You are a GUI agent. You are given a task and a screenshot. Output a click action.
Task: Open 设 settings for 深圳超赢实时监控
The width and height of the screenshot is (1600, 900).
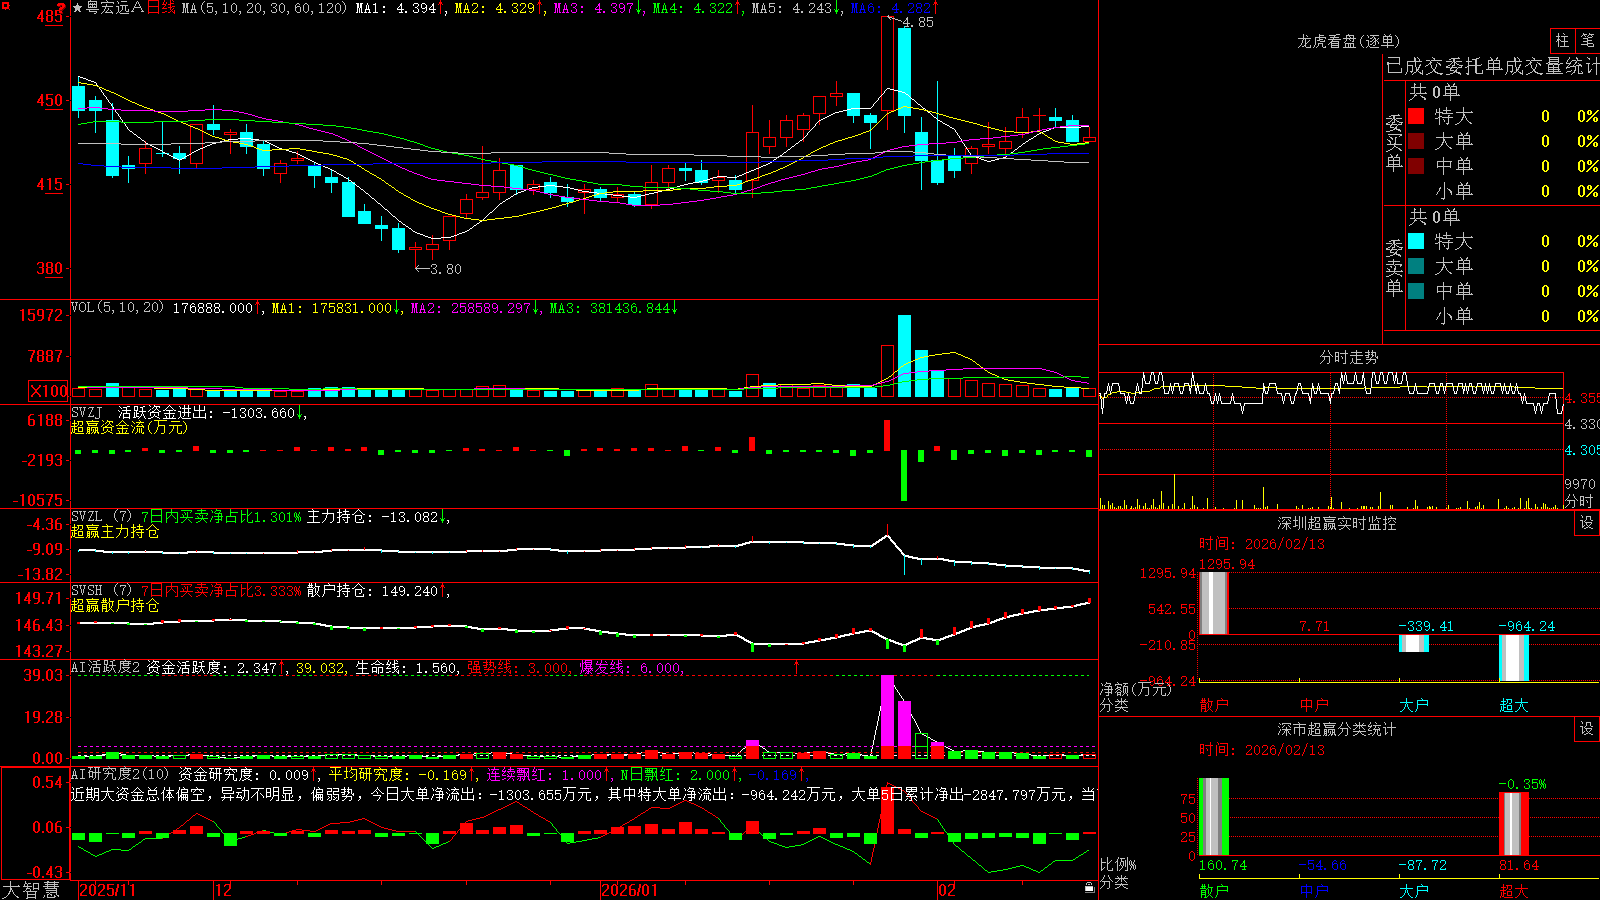tap(1587, 523)
